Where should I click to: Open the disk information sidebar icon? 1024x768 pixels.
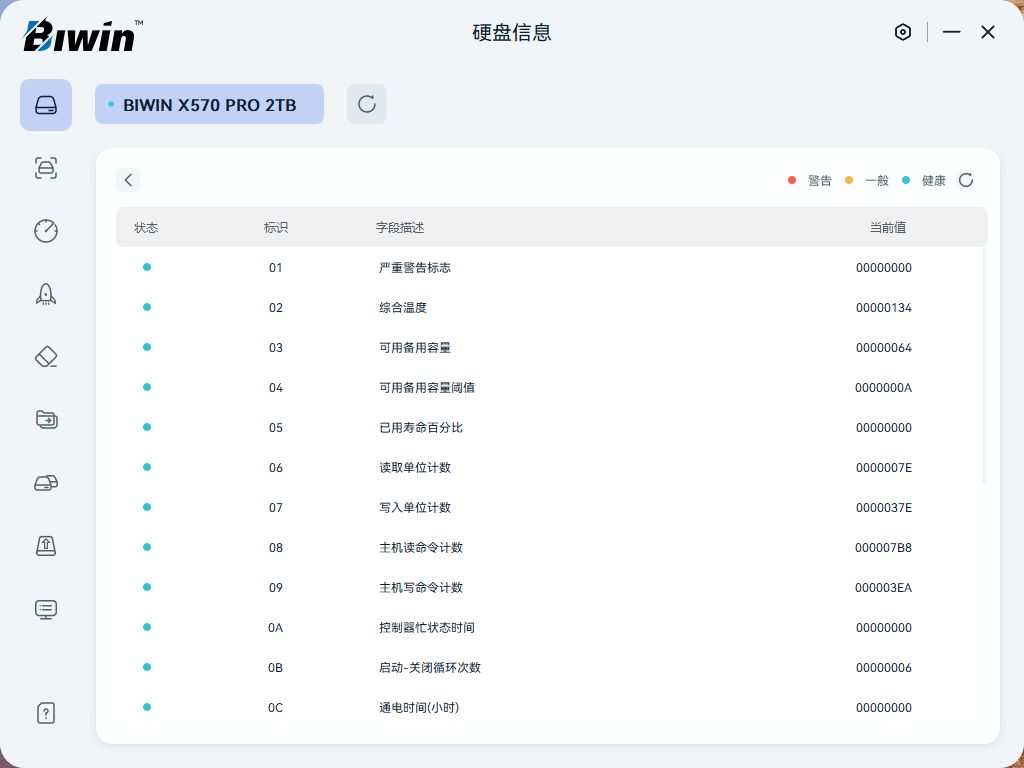[x=46, y=104]
